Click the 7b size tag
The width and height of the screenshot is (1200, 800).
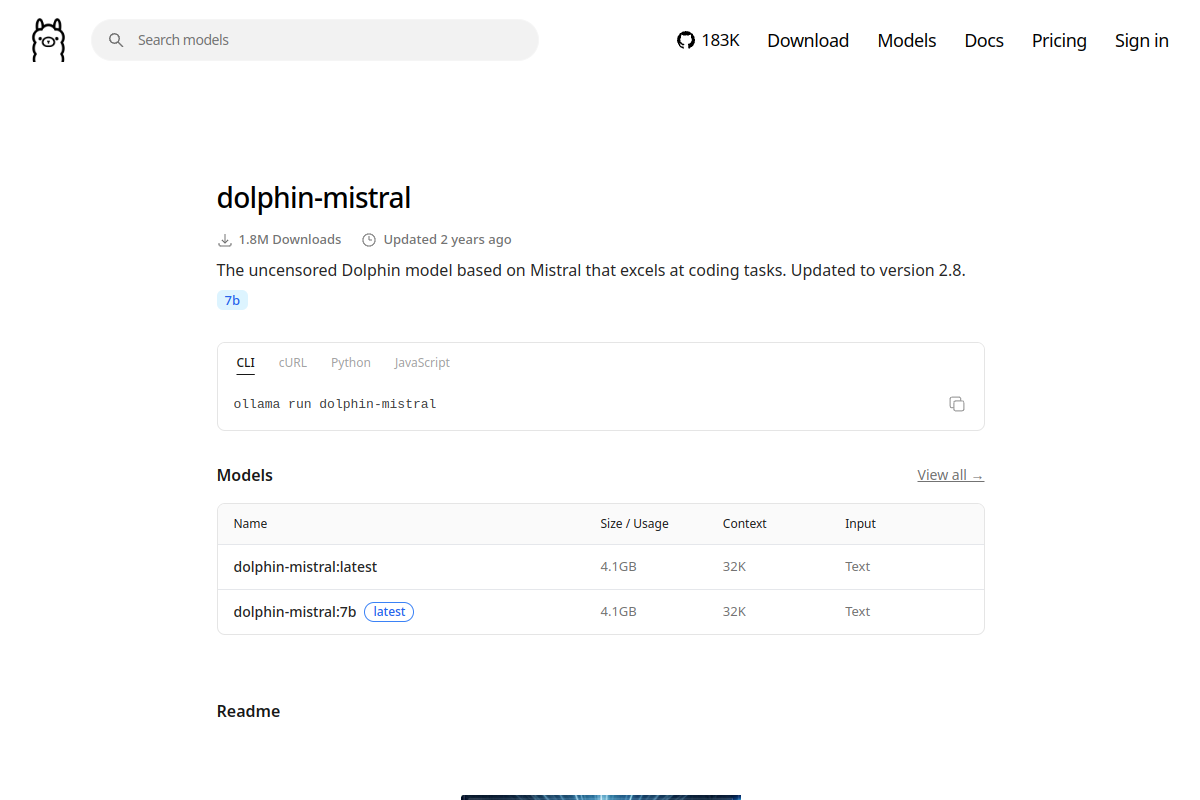click(x=232, y=300)
